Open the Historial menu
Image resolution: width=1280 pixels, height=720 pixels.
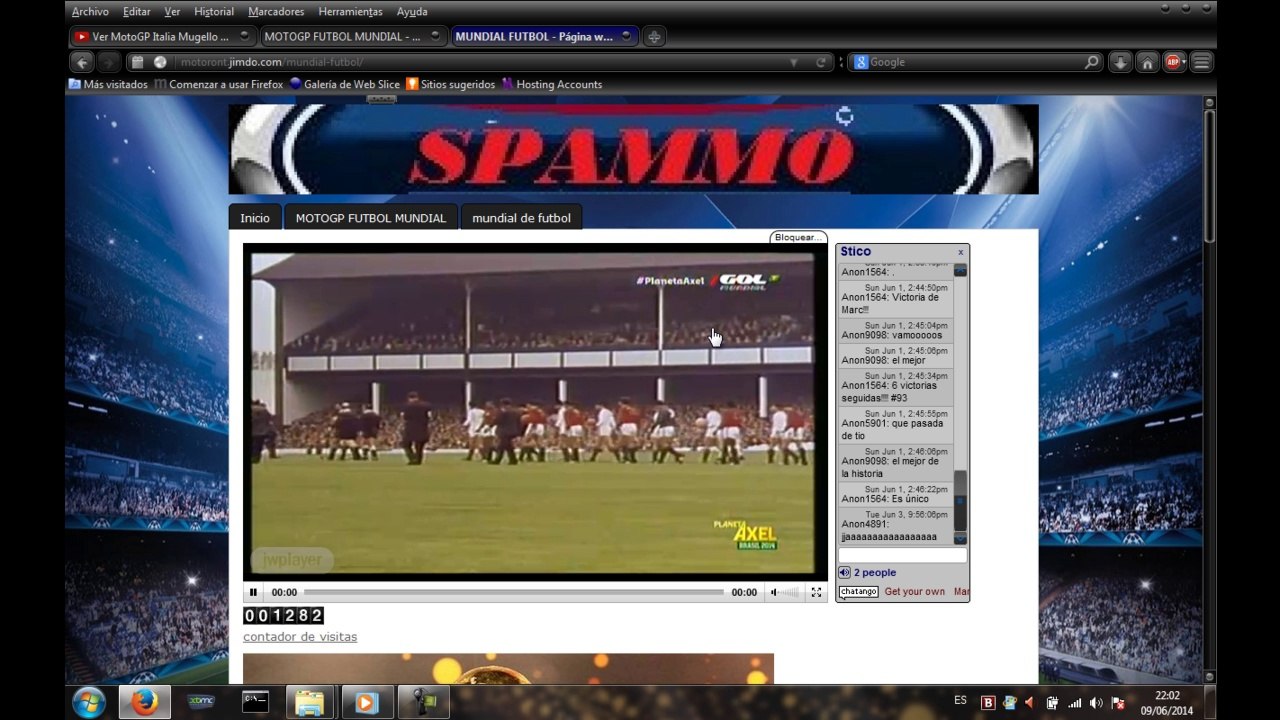coord(214,12)
